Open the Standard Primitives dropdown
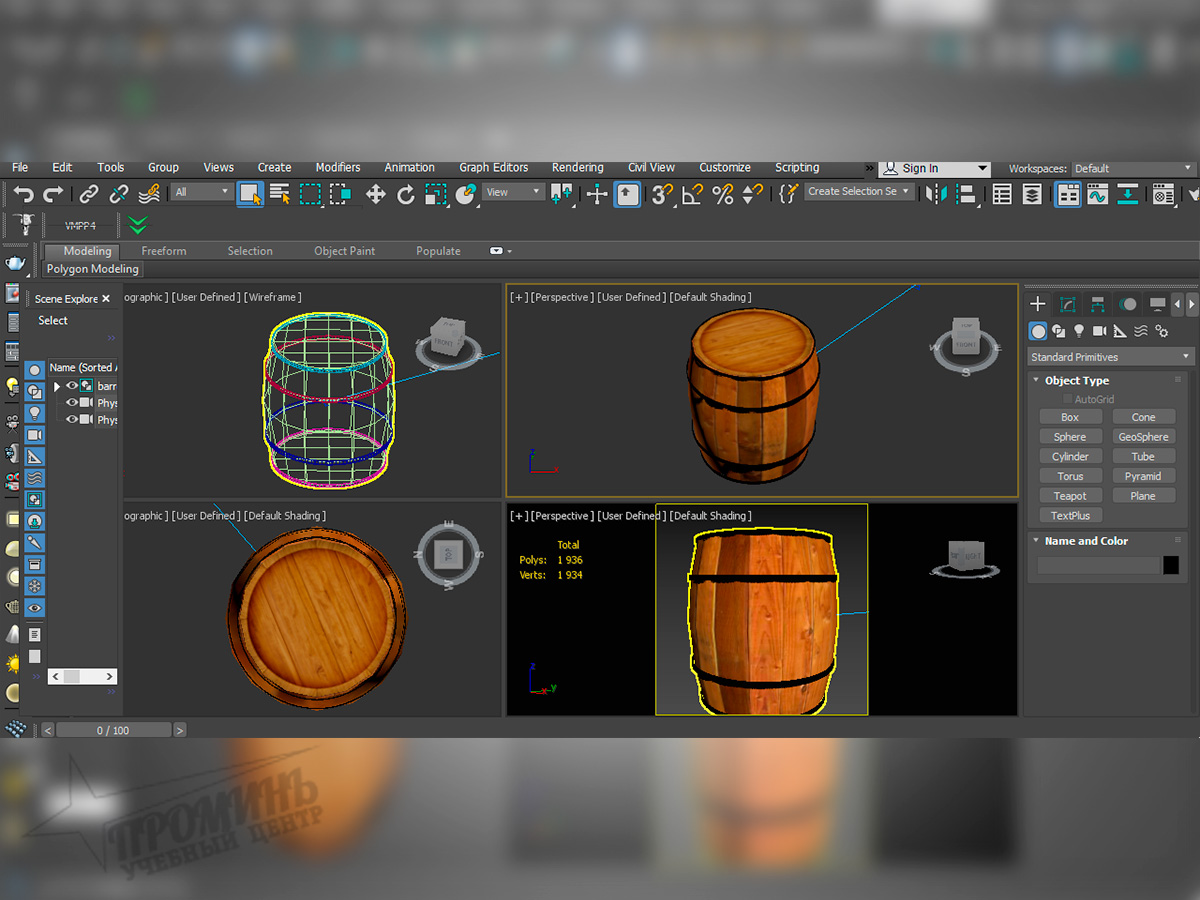1200x900 pixels. [1109, 356]
